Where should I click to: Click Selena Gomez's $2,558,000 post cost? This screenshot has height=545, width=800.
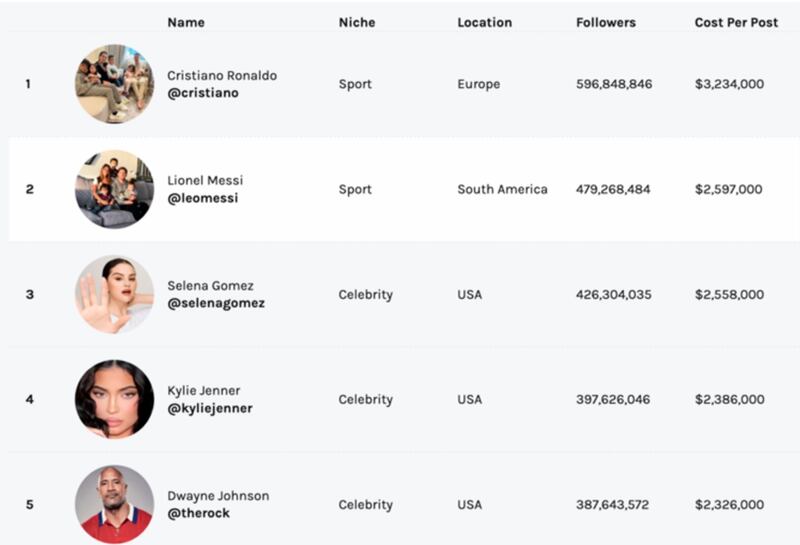pos(729,294)
